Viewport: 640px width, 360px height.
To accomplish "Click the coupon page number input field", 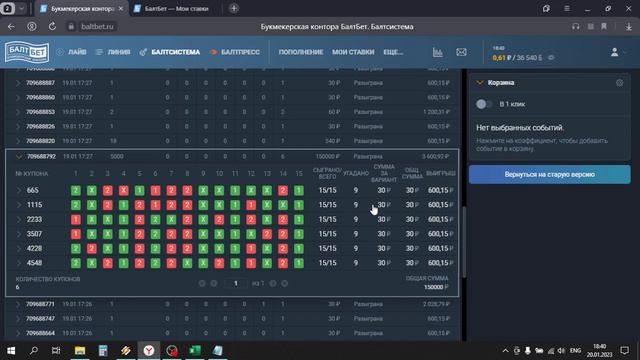I will 236,283.
